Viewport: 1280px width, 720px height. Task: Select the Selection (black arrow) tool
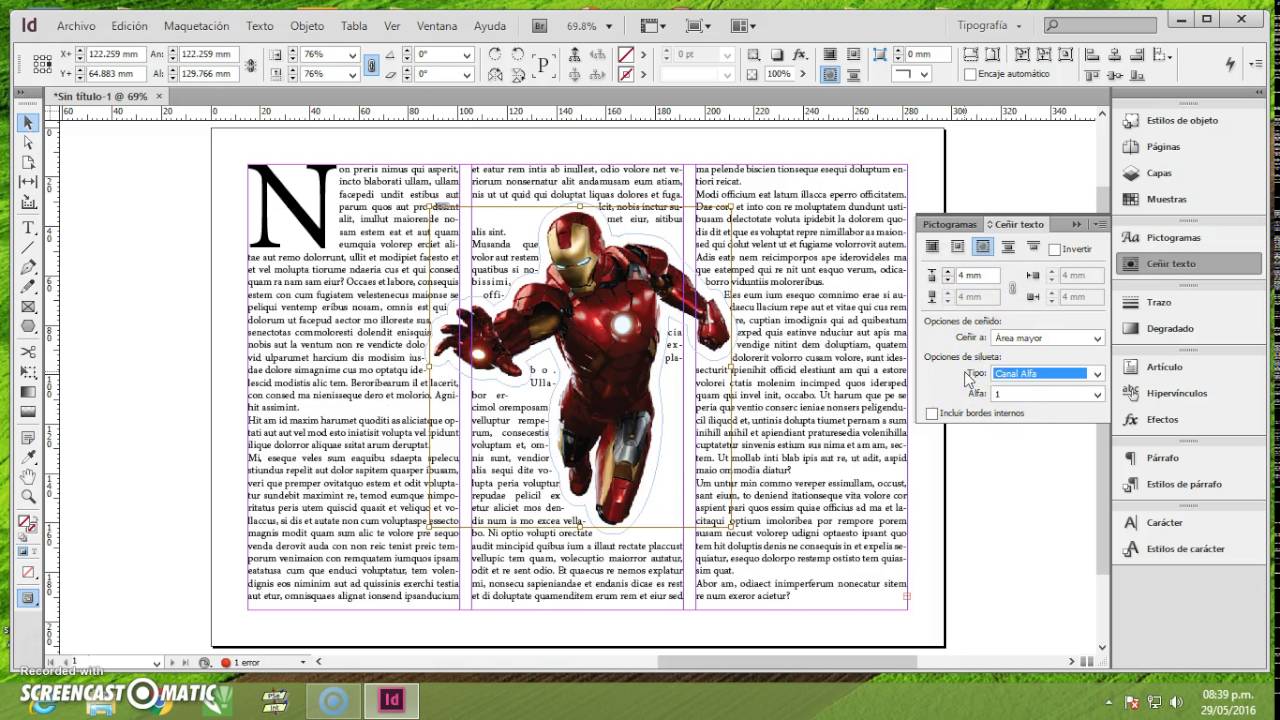pyautogui.click(x=28, y=123)
